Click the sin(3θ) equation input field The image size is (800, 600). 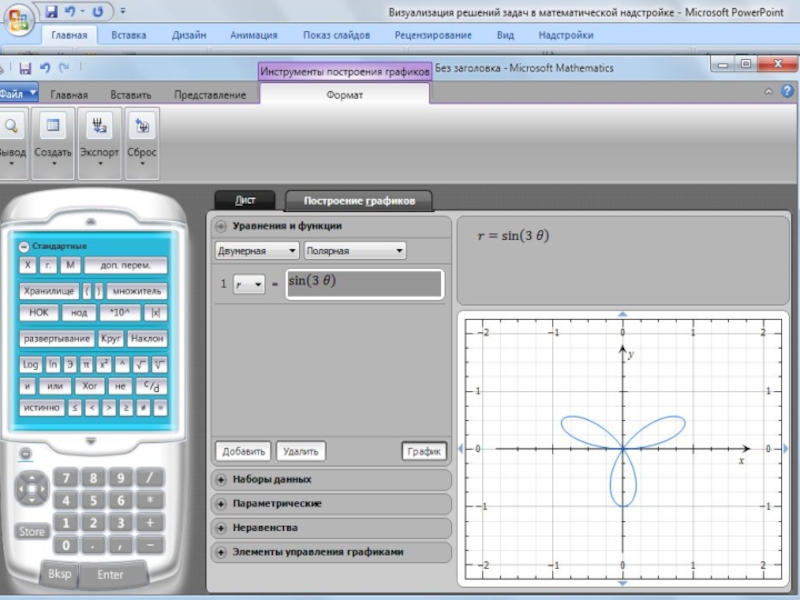(364, 284)
